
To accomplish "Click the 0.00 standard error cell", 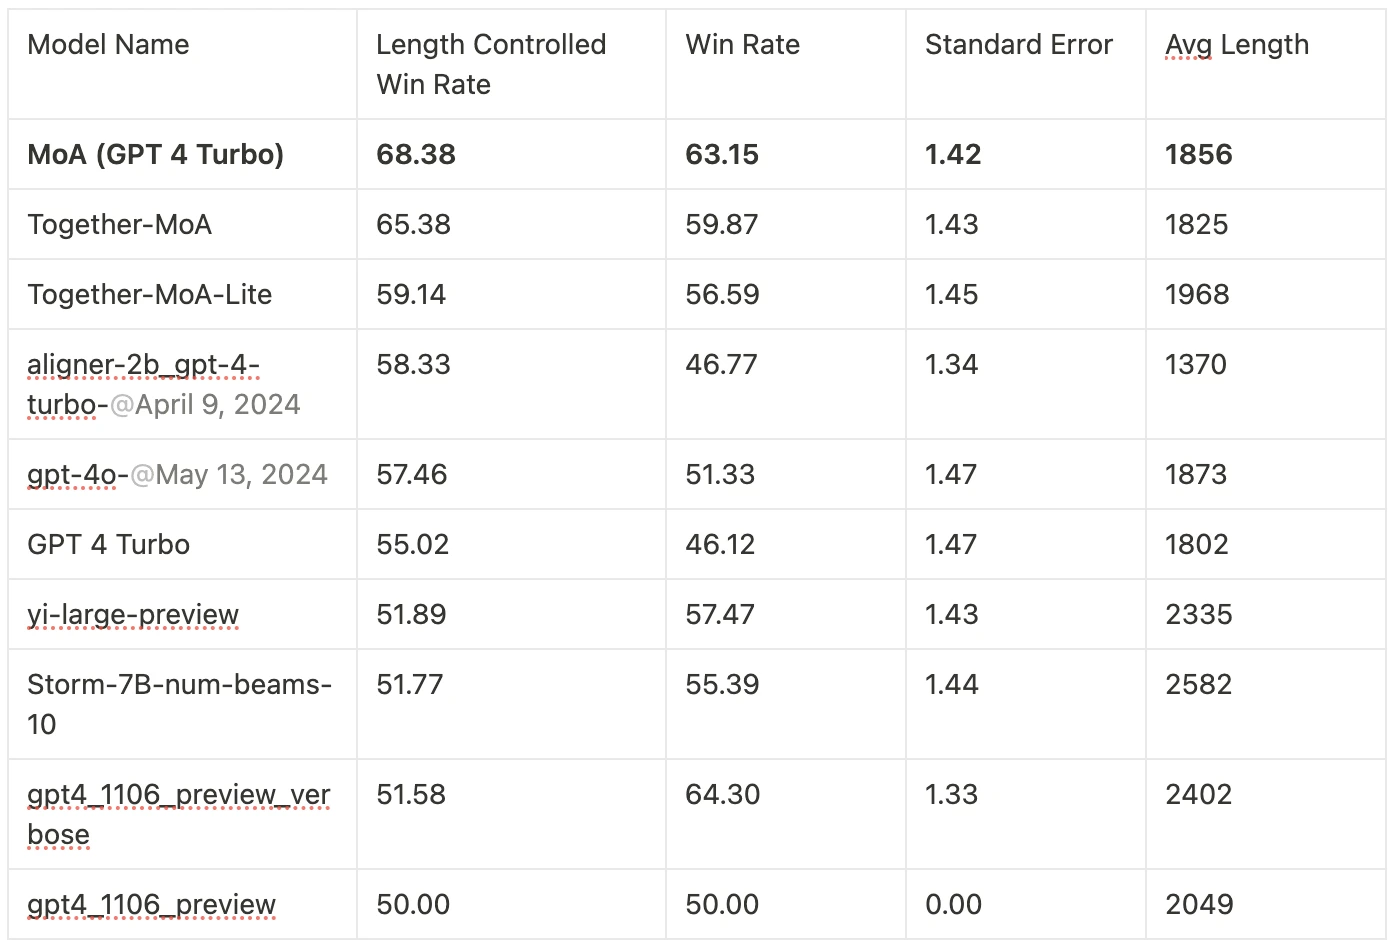I will 953,905.
